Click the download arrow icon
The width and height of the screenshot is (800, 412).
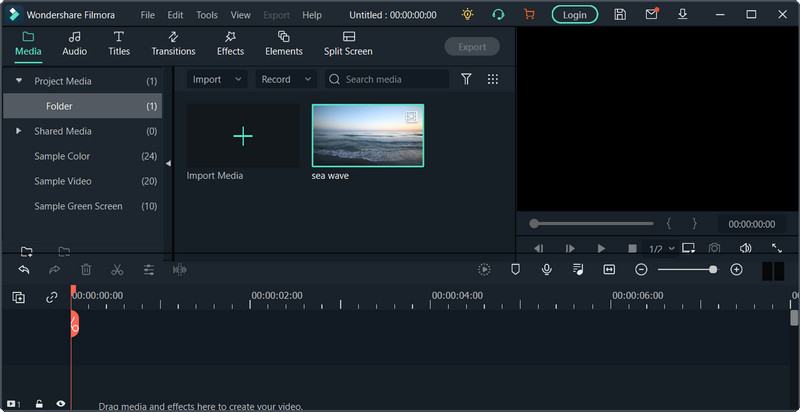coord(683,14)
